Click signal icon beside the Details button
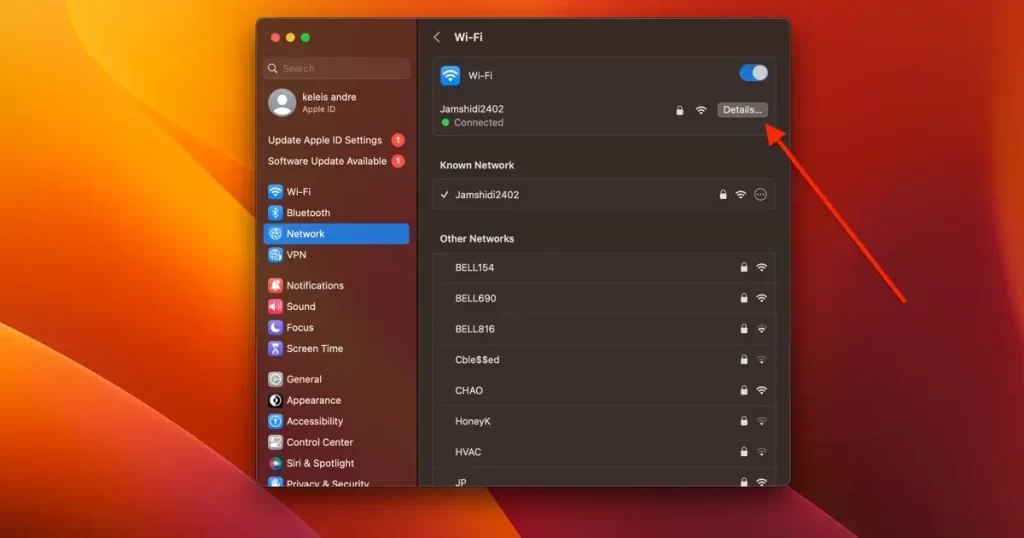Screen dimensions: 1024x538 click(x=701, y=110)
